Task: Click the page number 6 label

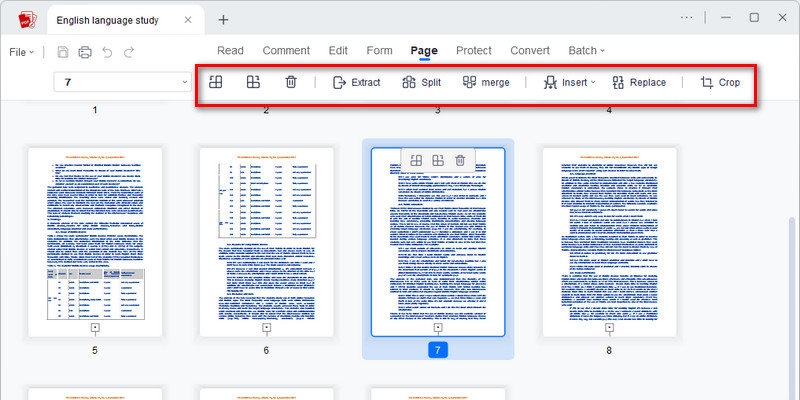Action: (266, 351)
